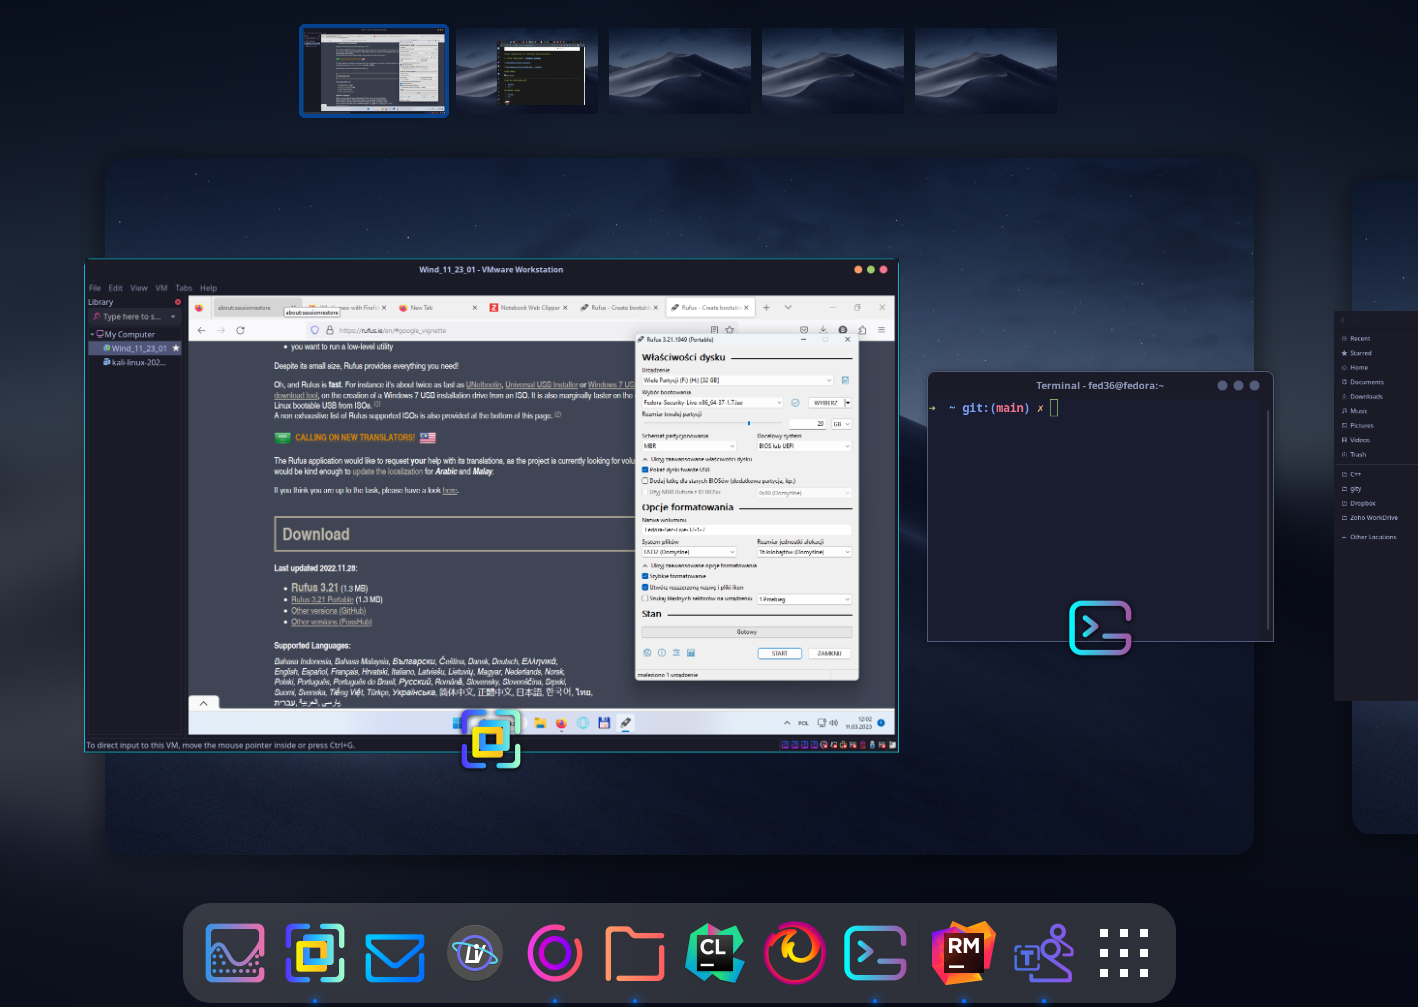Go back in Firefox toolbar
Screen dimensions: 1418x1007
(202, 330)
